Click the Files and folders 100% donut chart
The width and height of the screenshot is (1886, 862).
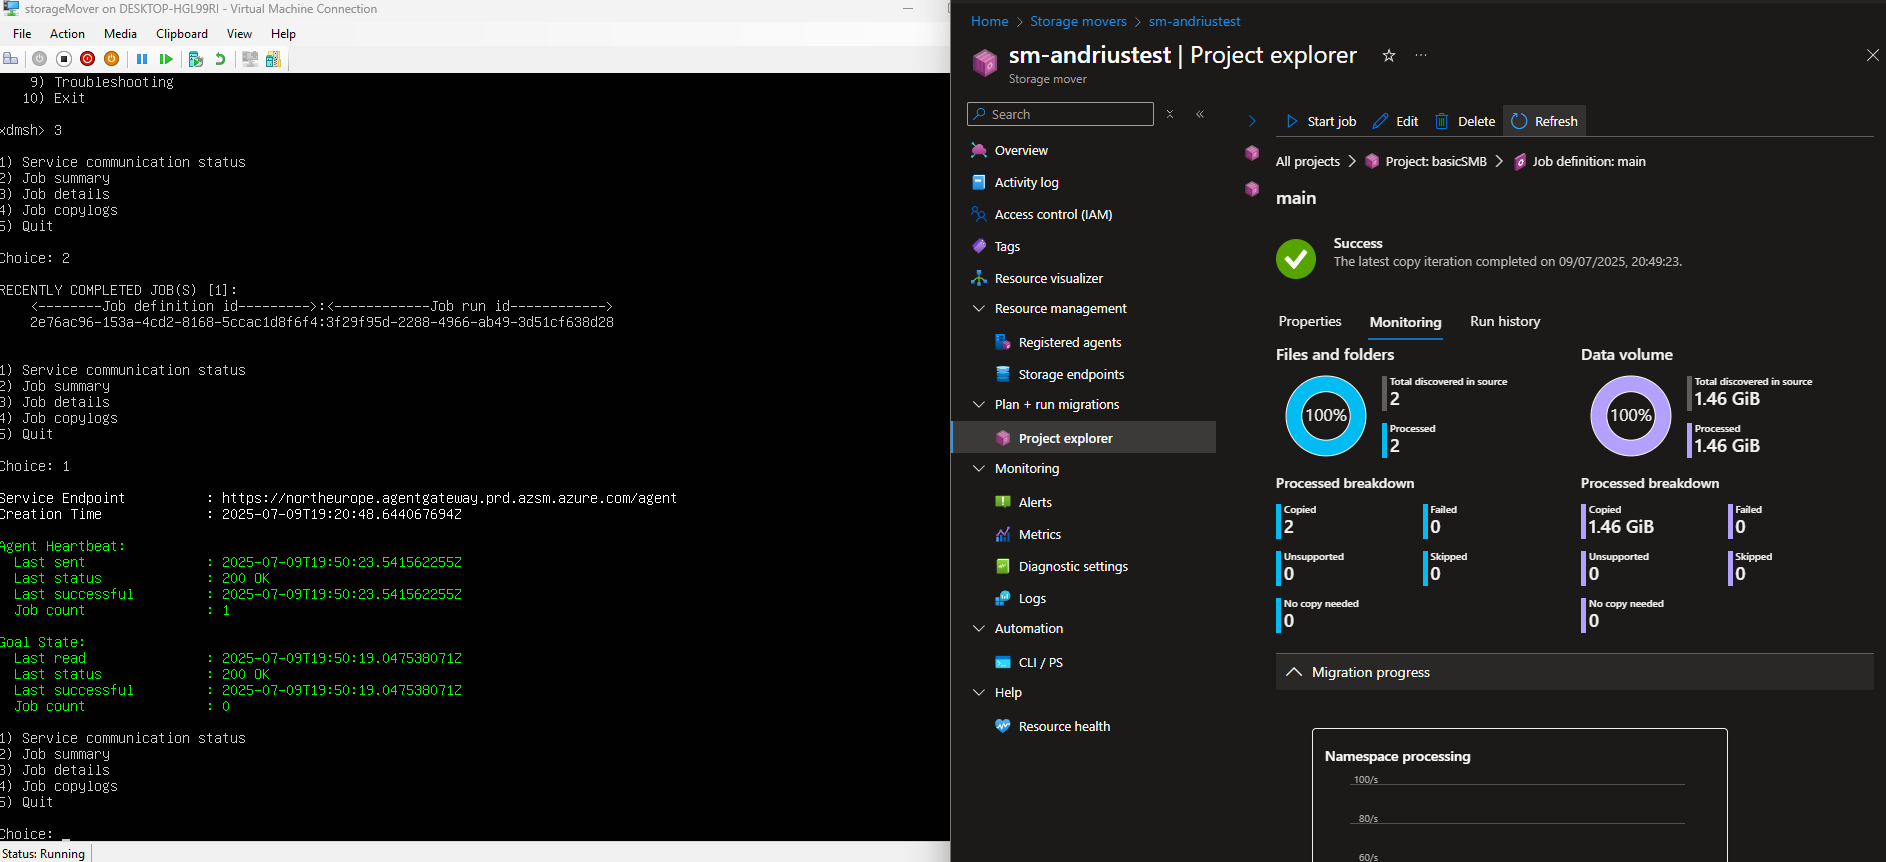[1325, 415]
